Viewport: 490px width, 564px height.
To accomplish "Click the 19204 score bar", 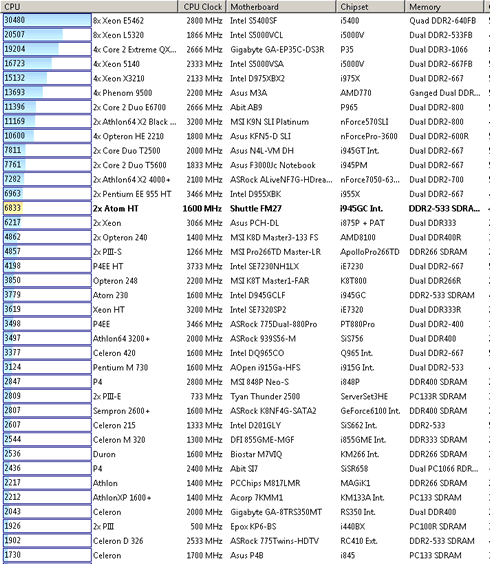I will (47, 49).
